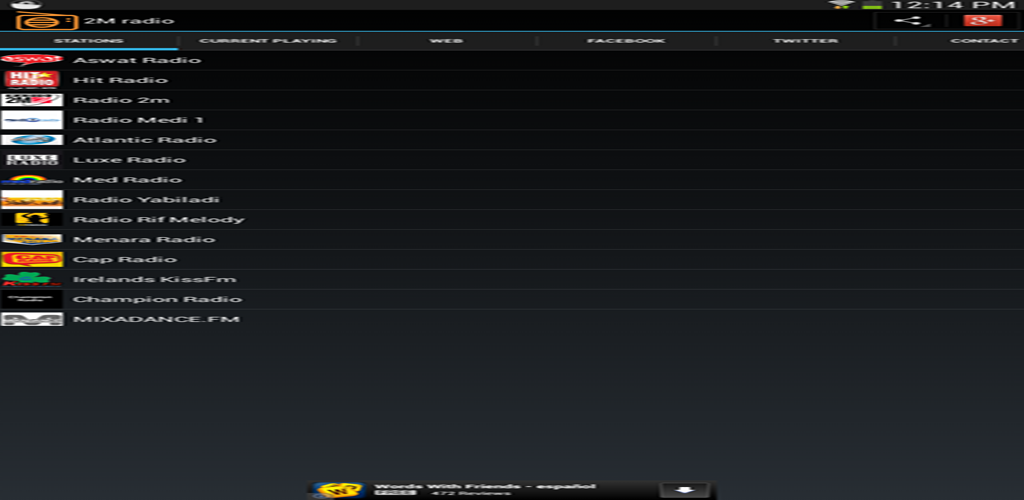Select the Champion Radio station name

click(x=157, y=299)
